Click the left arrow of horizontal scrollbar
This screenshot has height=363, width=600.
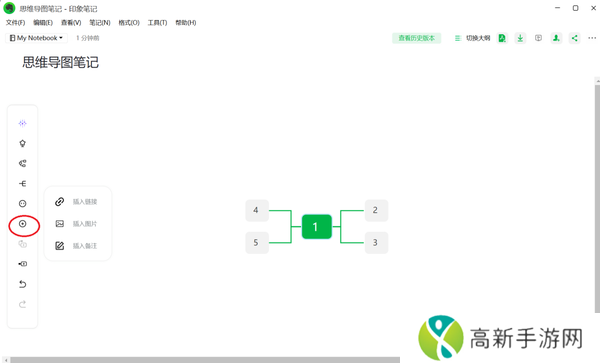[x=6, y=360]
